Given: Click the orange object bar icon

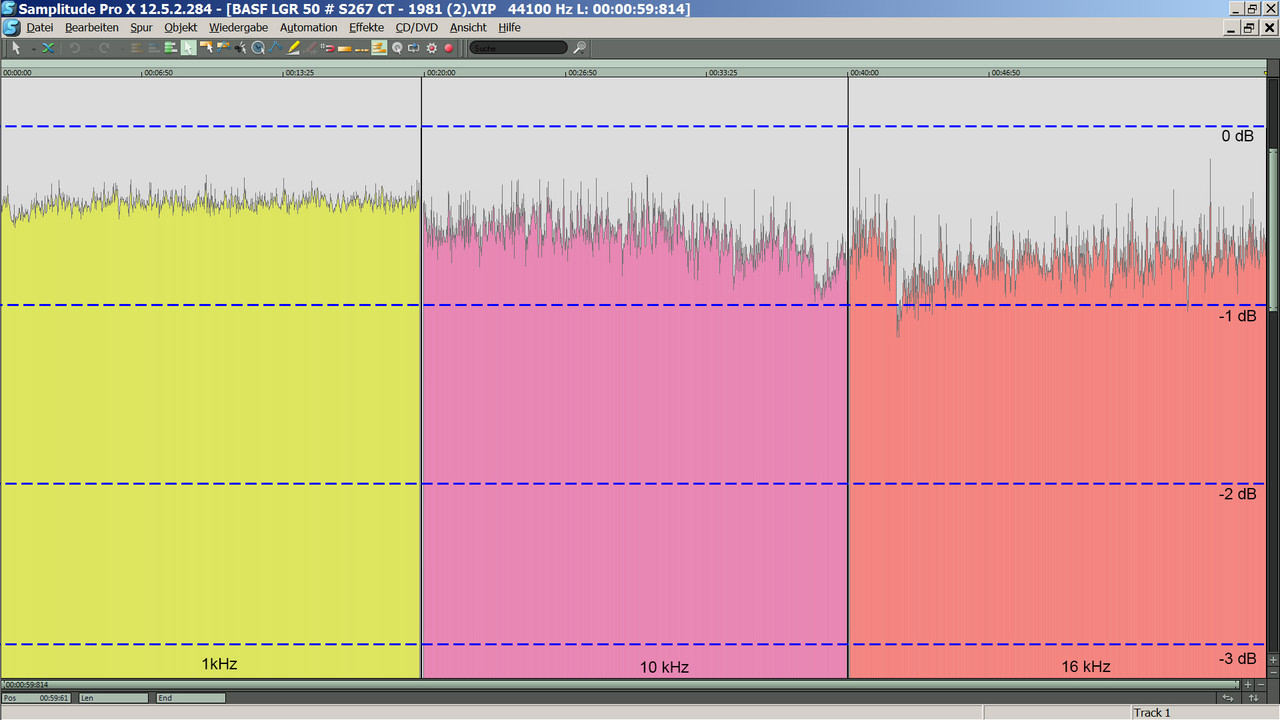Looking at the screenshot, I should tap(345, 48).
